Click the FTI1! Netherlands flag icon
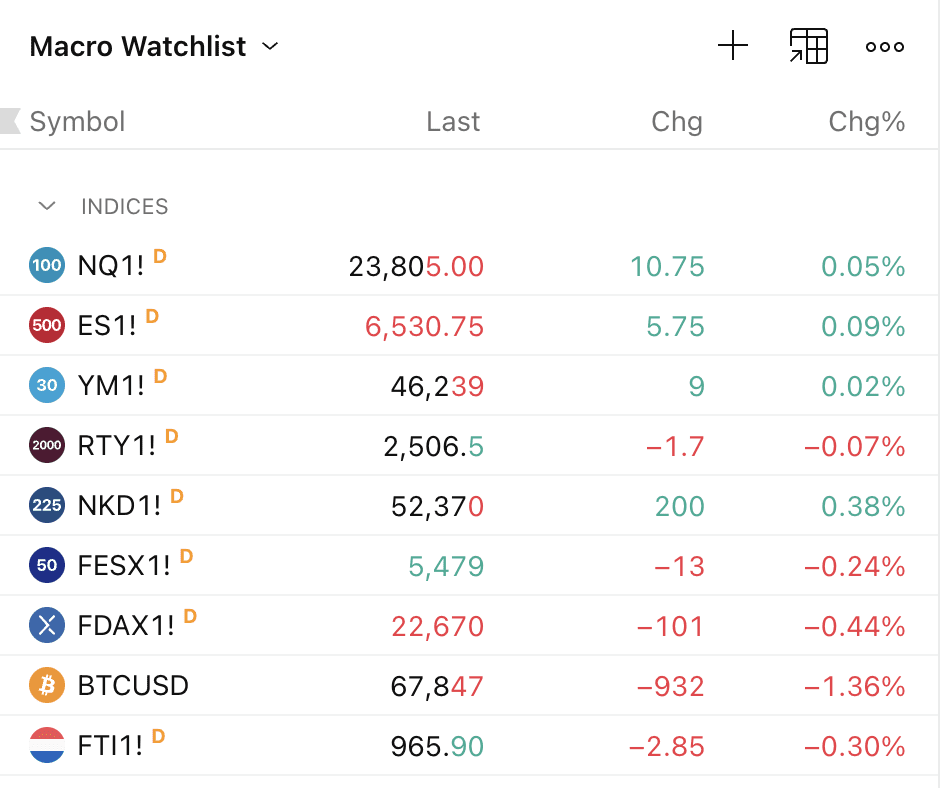 47,746
